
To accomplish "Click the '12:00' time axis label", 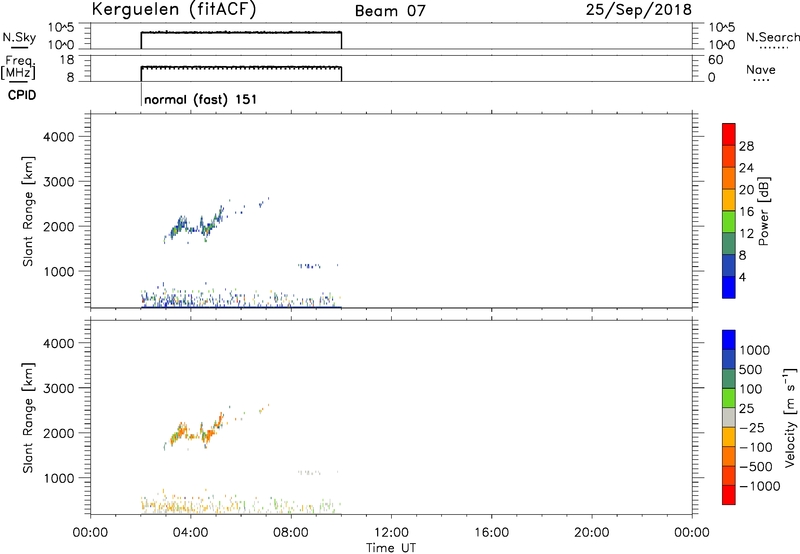I will point(391,533).
